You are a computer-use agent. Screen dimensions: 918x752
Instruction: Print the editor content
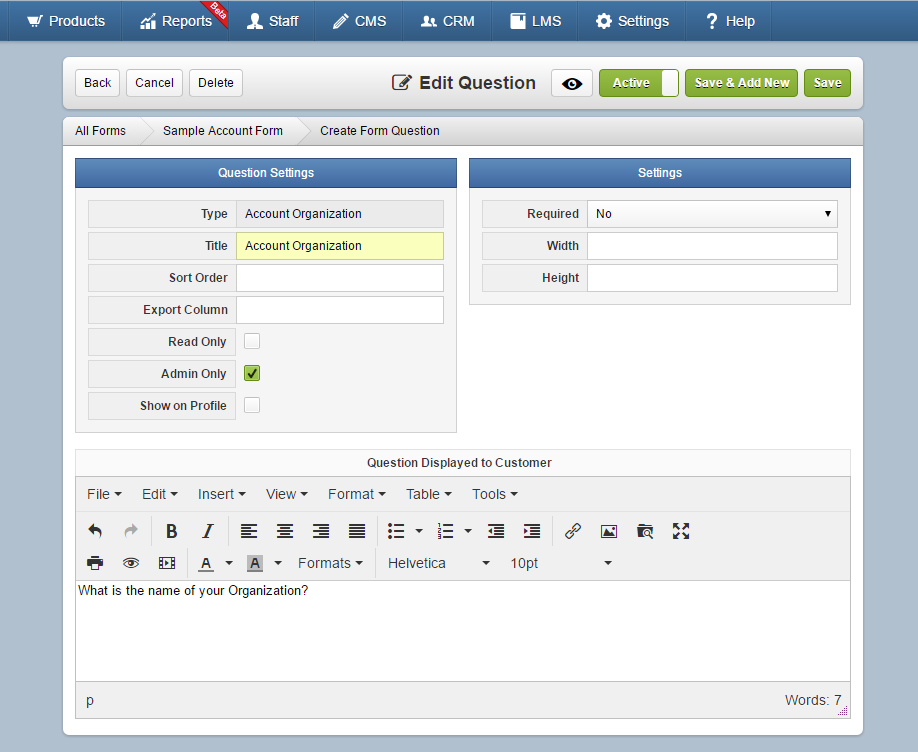point(95,563)
